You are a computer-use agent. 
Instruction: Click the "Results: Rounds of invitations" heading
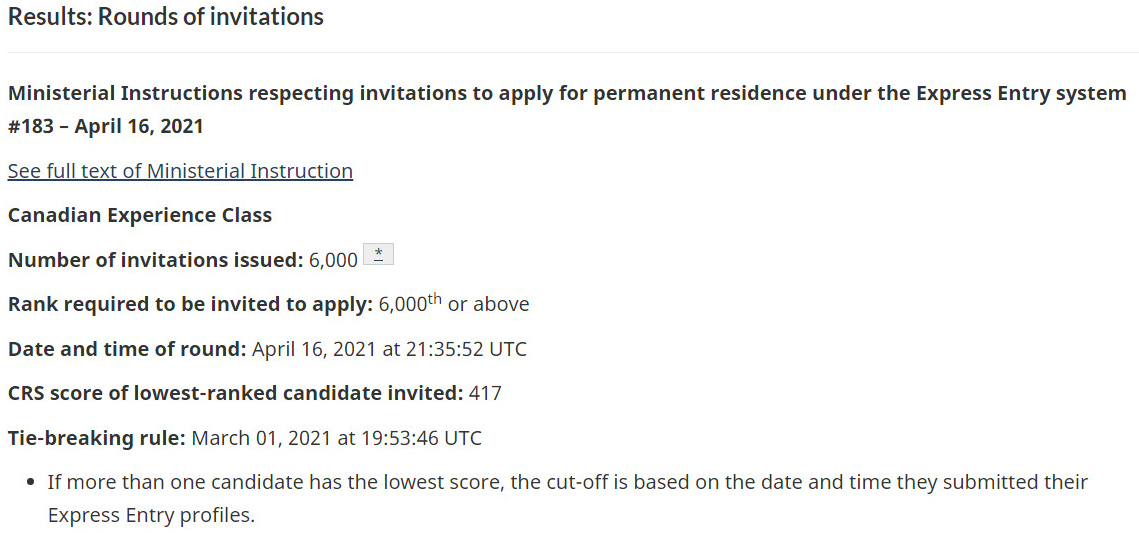click(166, 17)
